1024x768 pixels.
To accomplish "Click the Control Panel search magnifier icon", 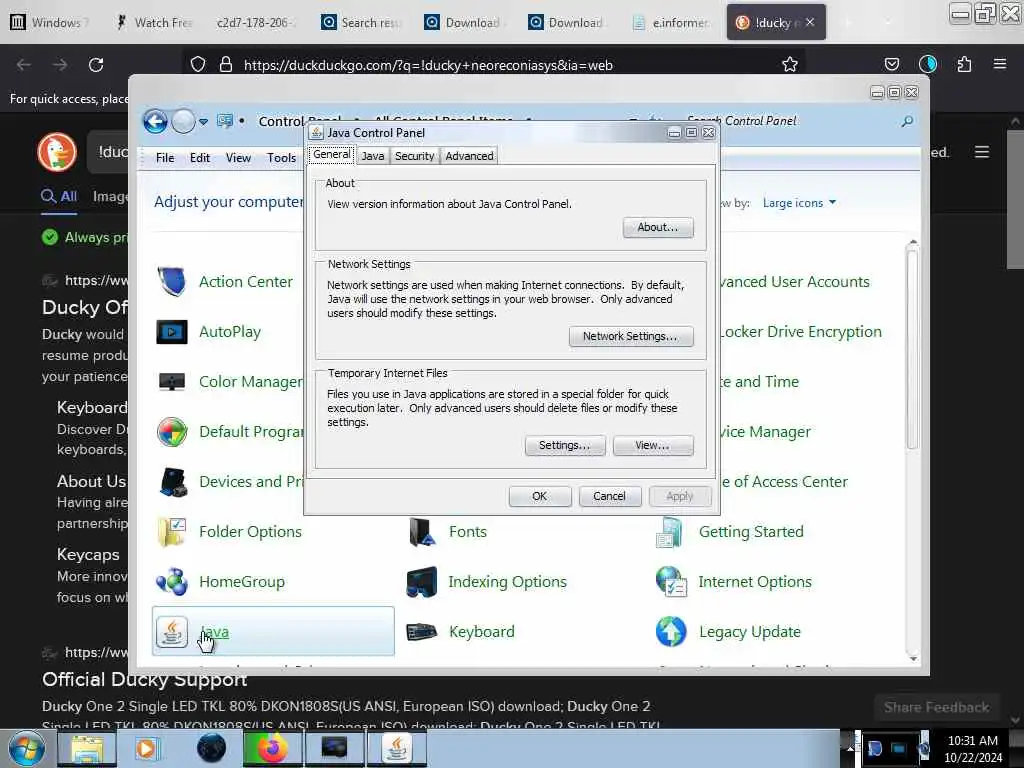I will tap(907, 121).
